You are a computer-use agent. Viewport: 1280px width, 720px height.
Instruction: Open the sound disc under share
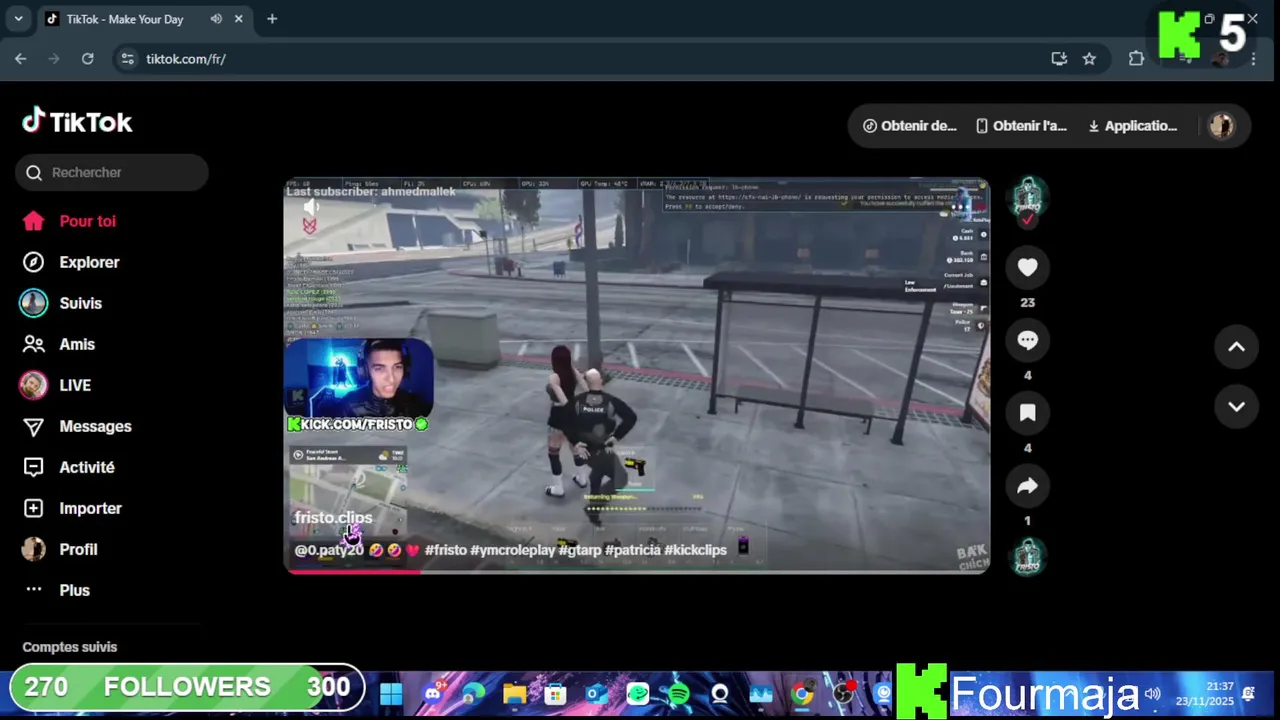[1027, 557]
